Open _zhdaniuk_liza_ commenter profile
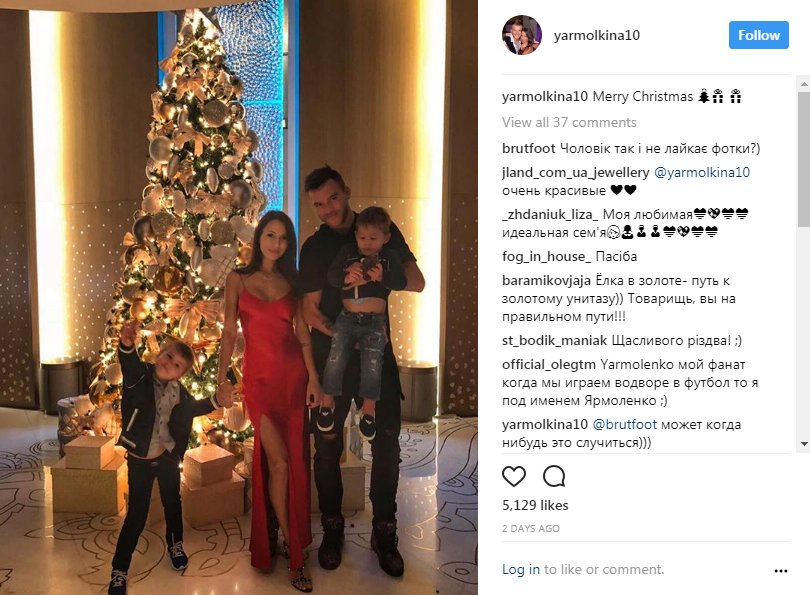This screenshot has height=595, width=810. (x=550, y=214)
